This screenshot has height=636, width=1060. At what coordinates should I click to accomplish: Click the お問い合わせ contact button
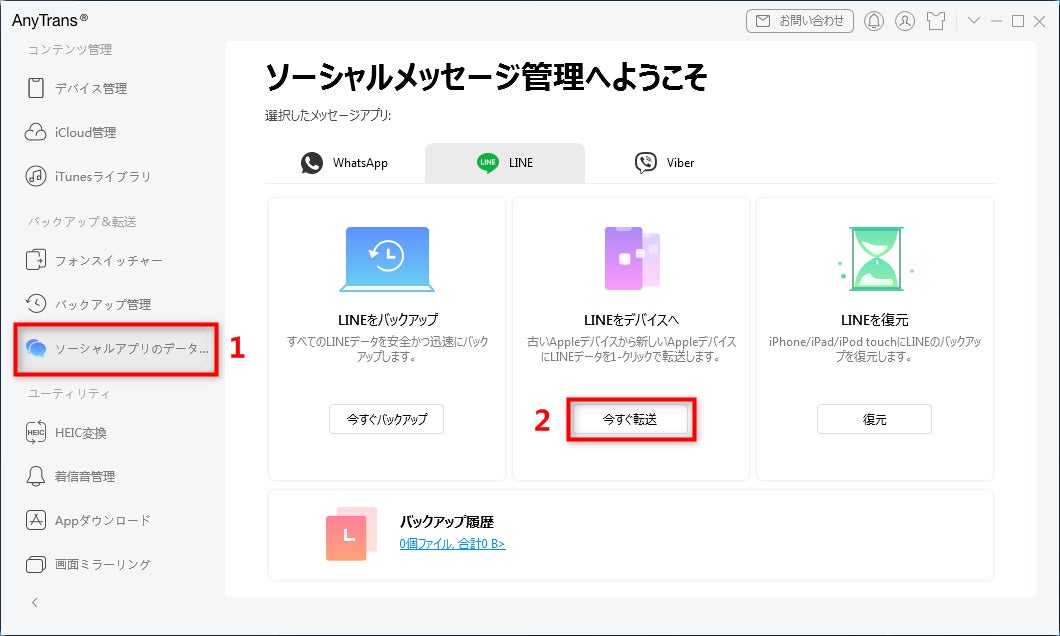pyautogui.click(x=800, y=21)
